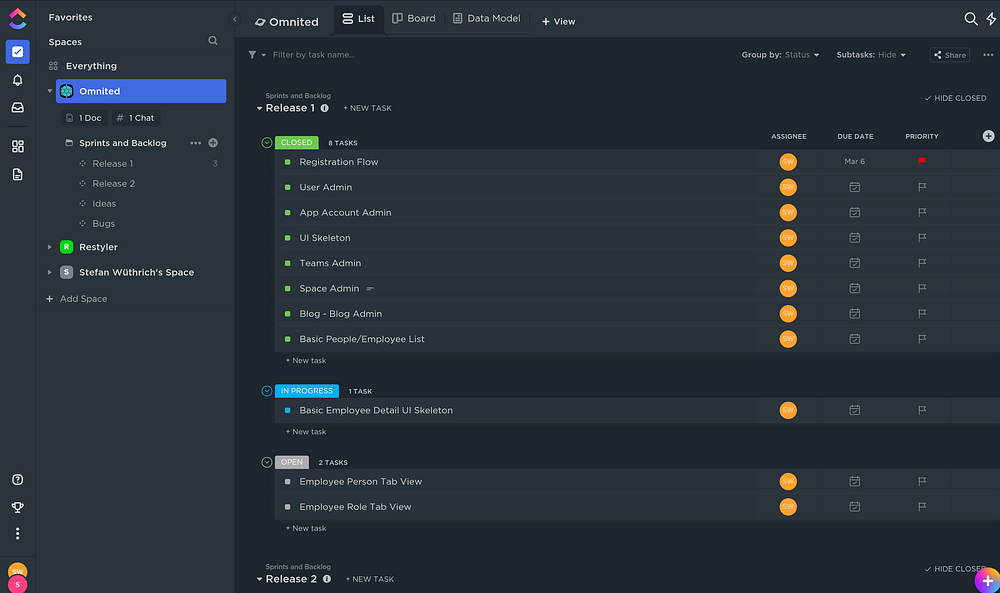Set due date for Basic Employee Detail UI Skeleton

point(855,410)
